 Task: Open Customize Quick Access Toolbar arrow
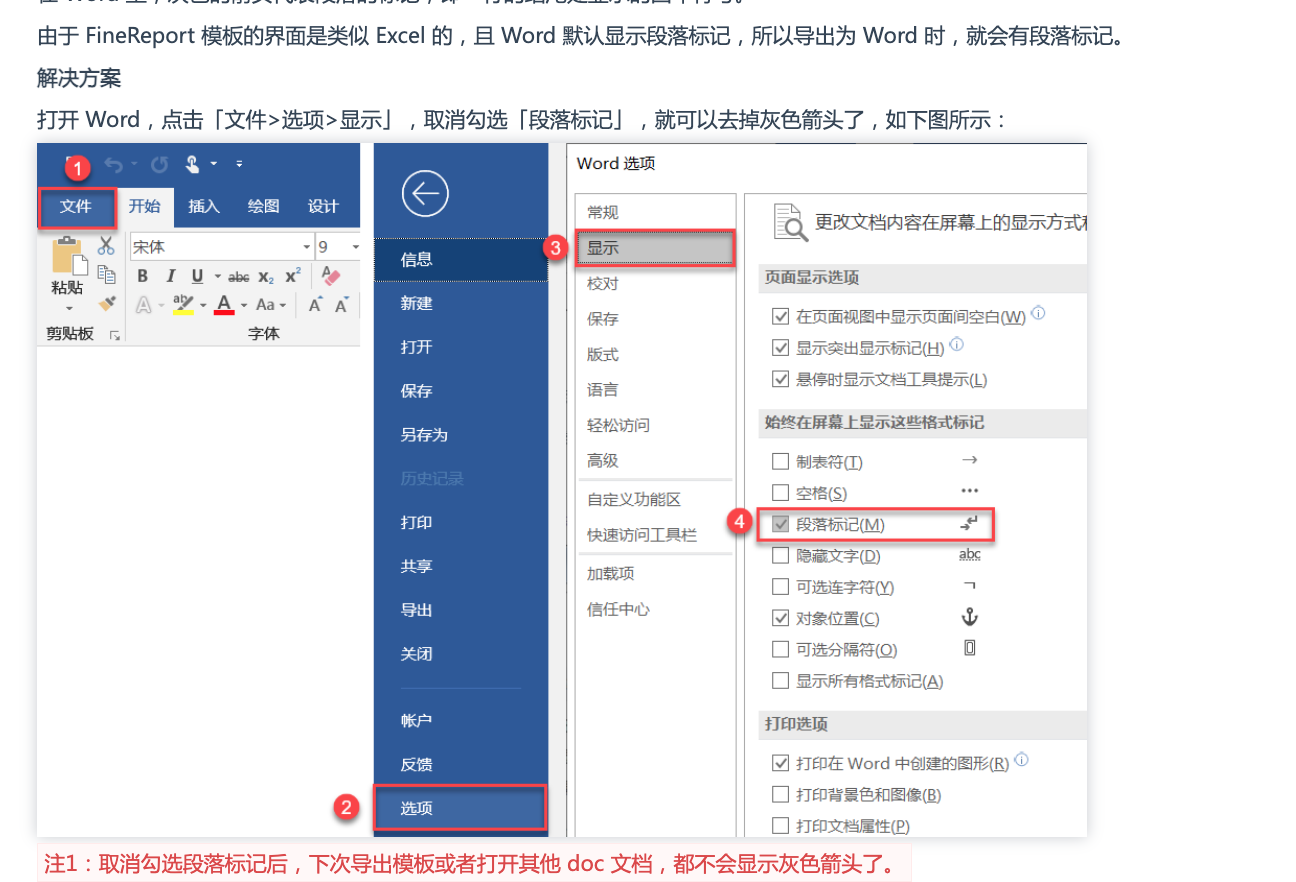239,164
